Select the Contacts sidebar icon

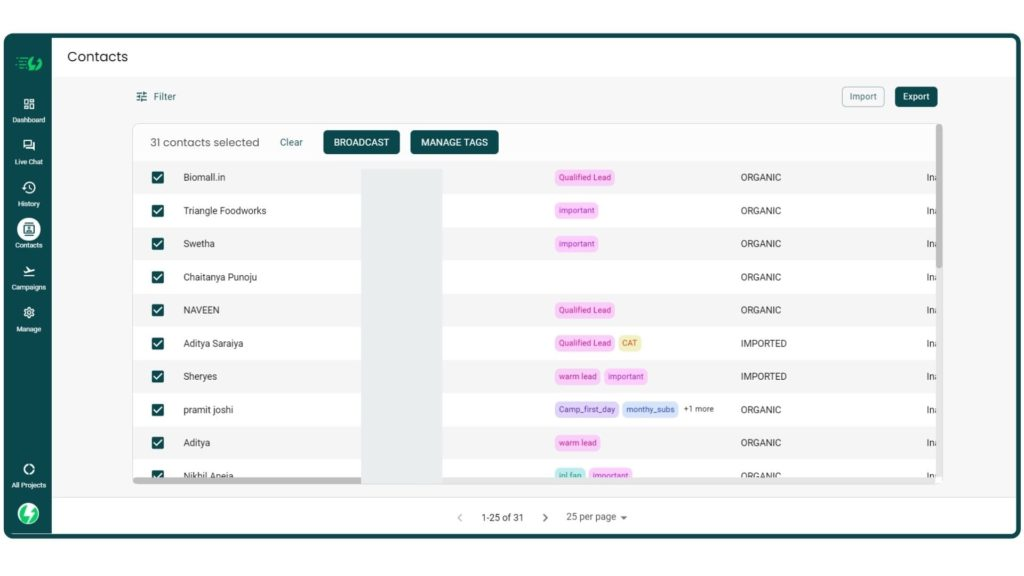click(x=28, y=230)
